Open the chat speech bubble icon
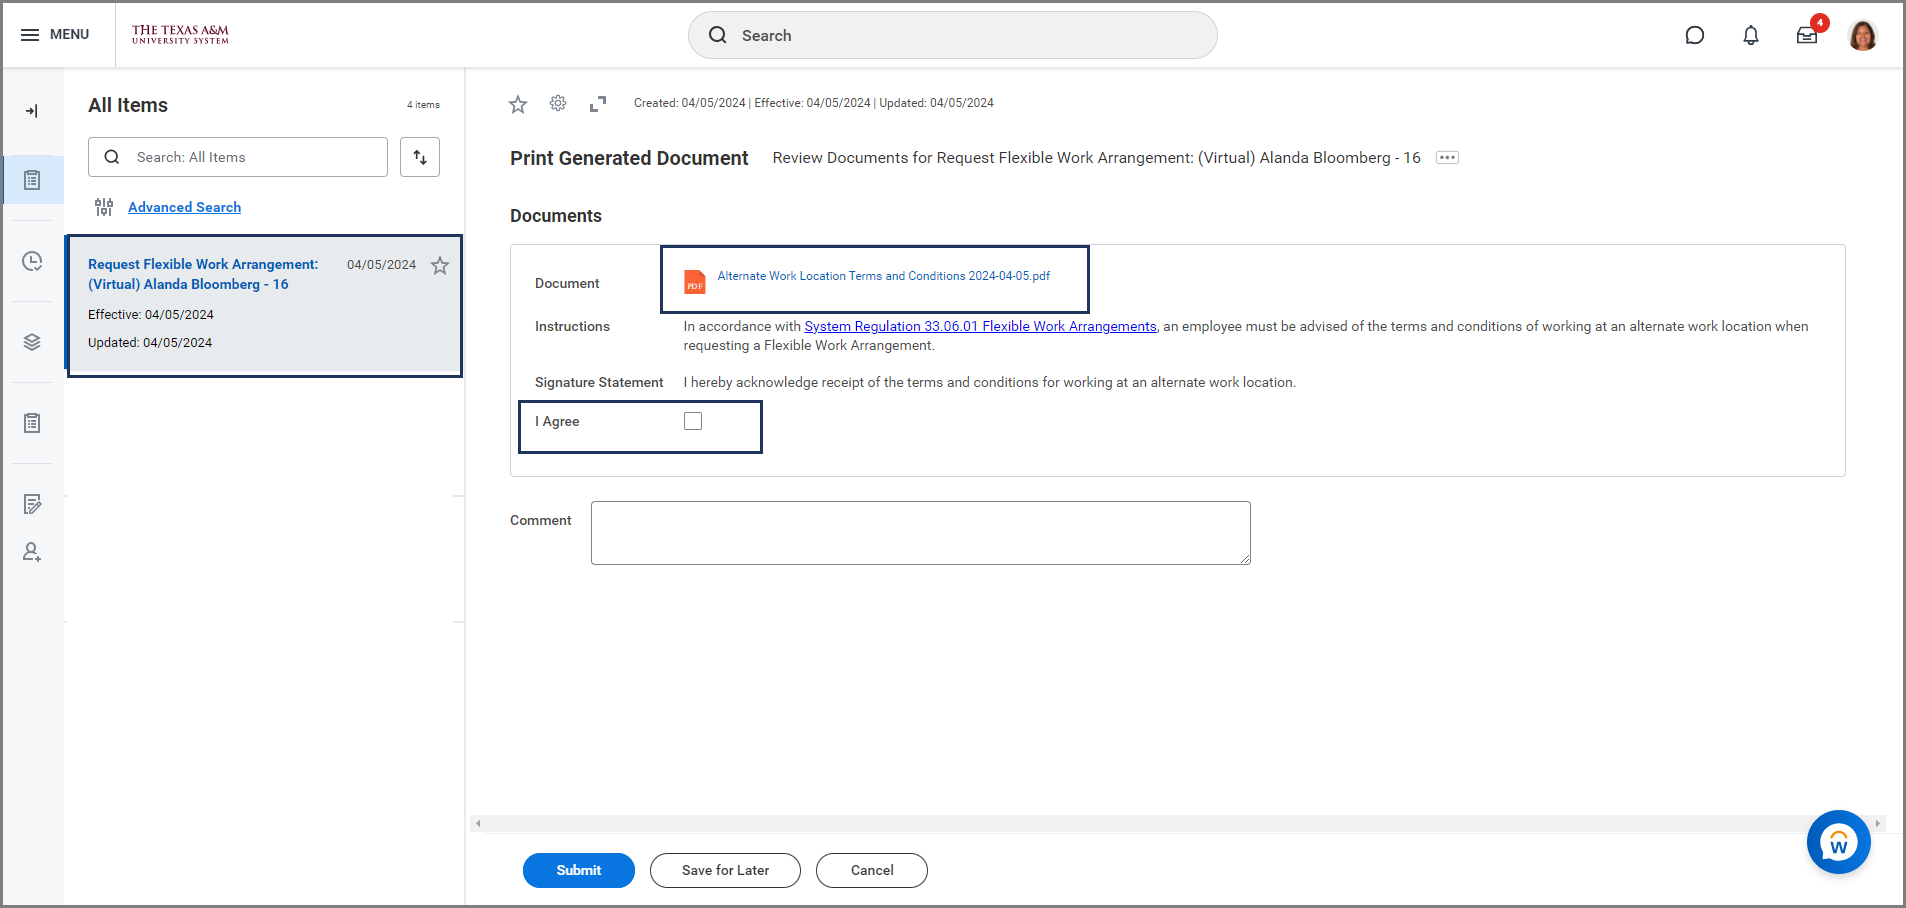 [x=1694, y=36]
